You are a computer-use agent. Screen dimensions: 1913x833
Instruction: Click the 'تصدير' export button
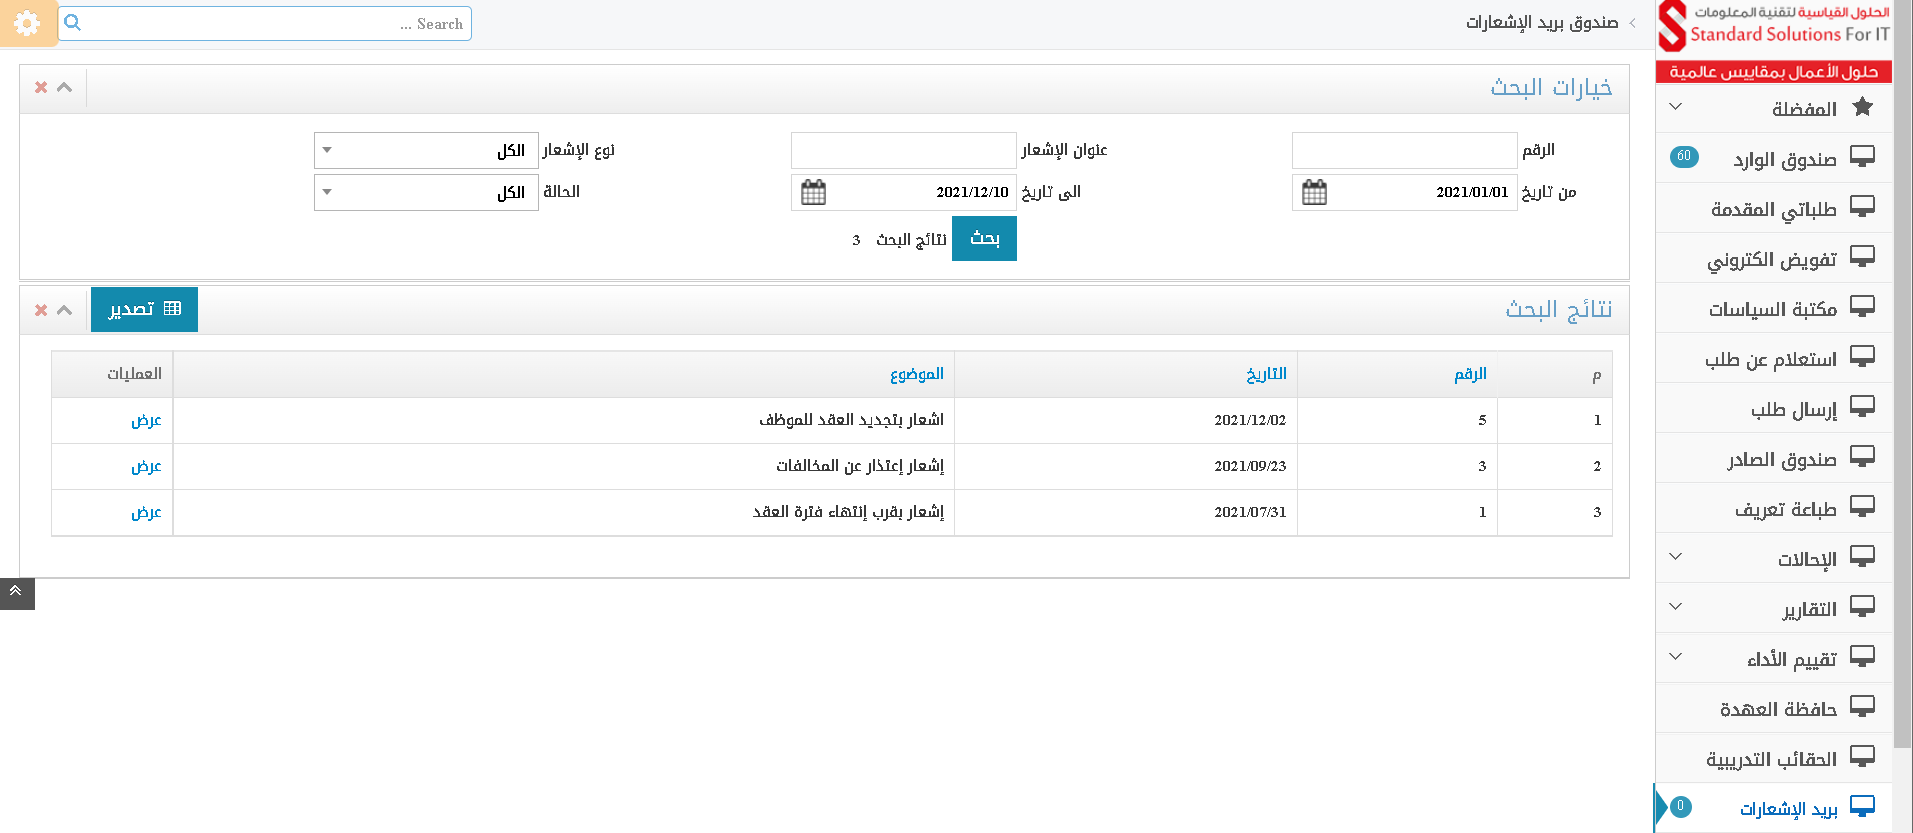(144, 309)
